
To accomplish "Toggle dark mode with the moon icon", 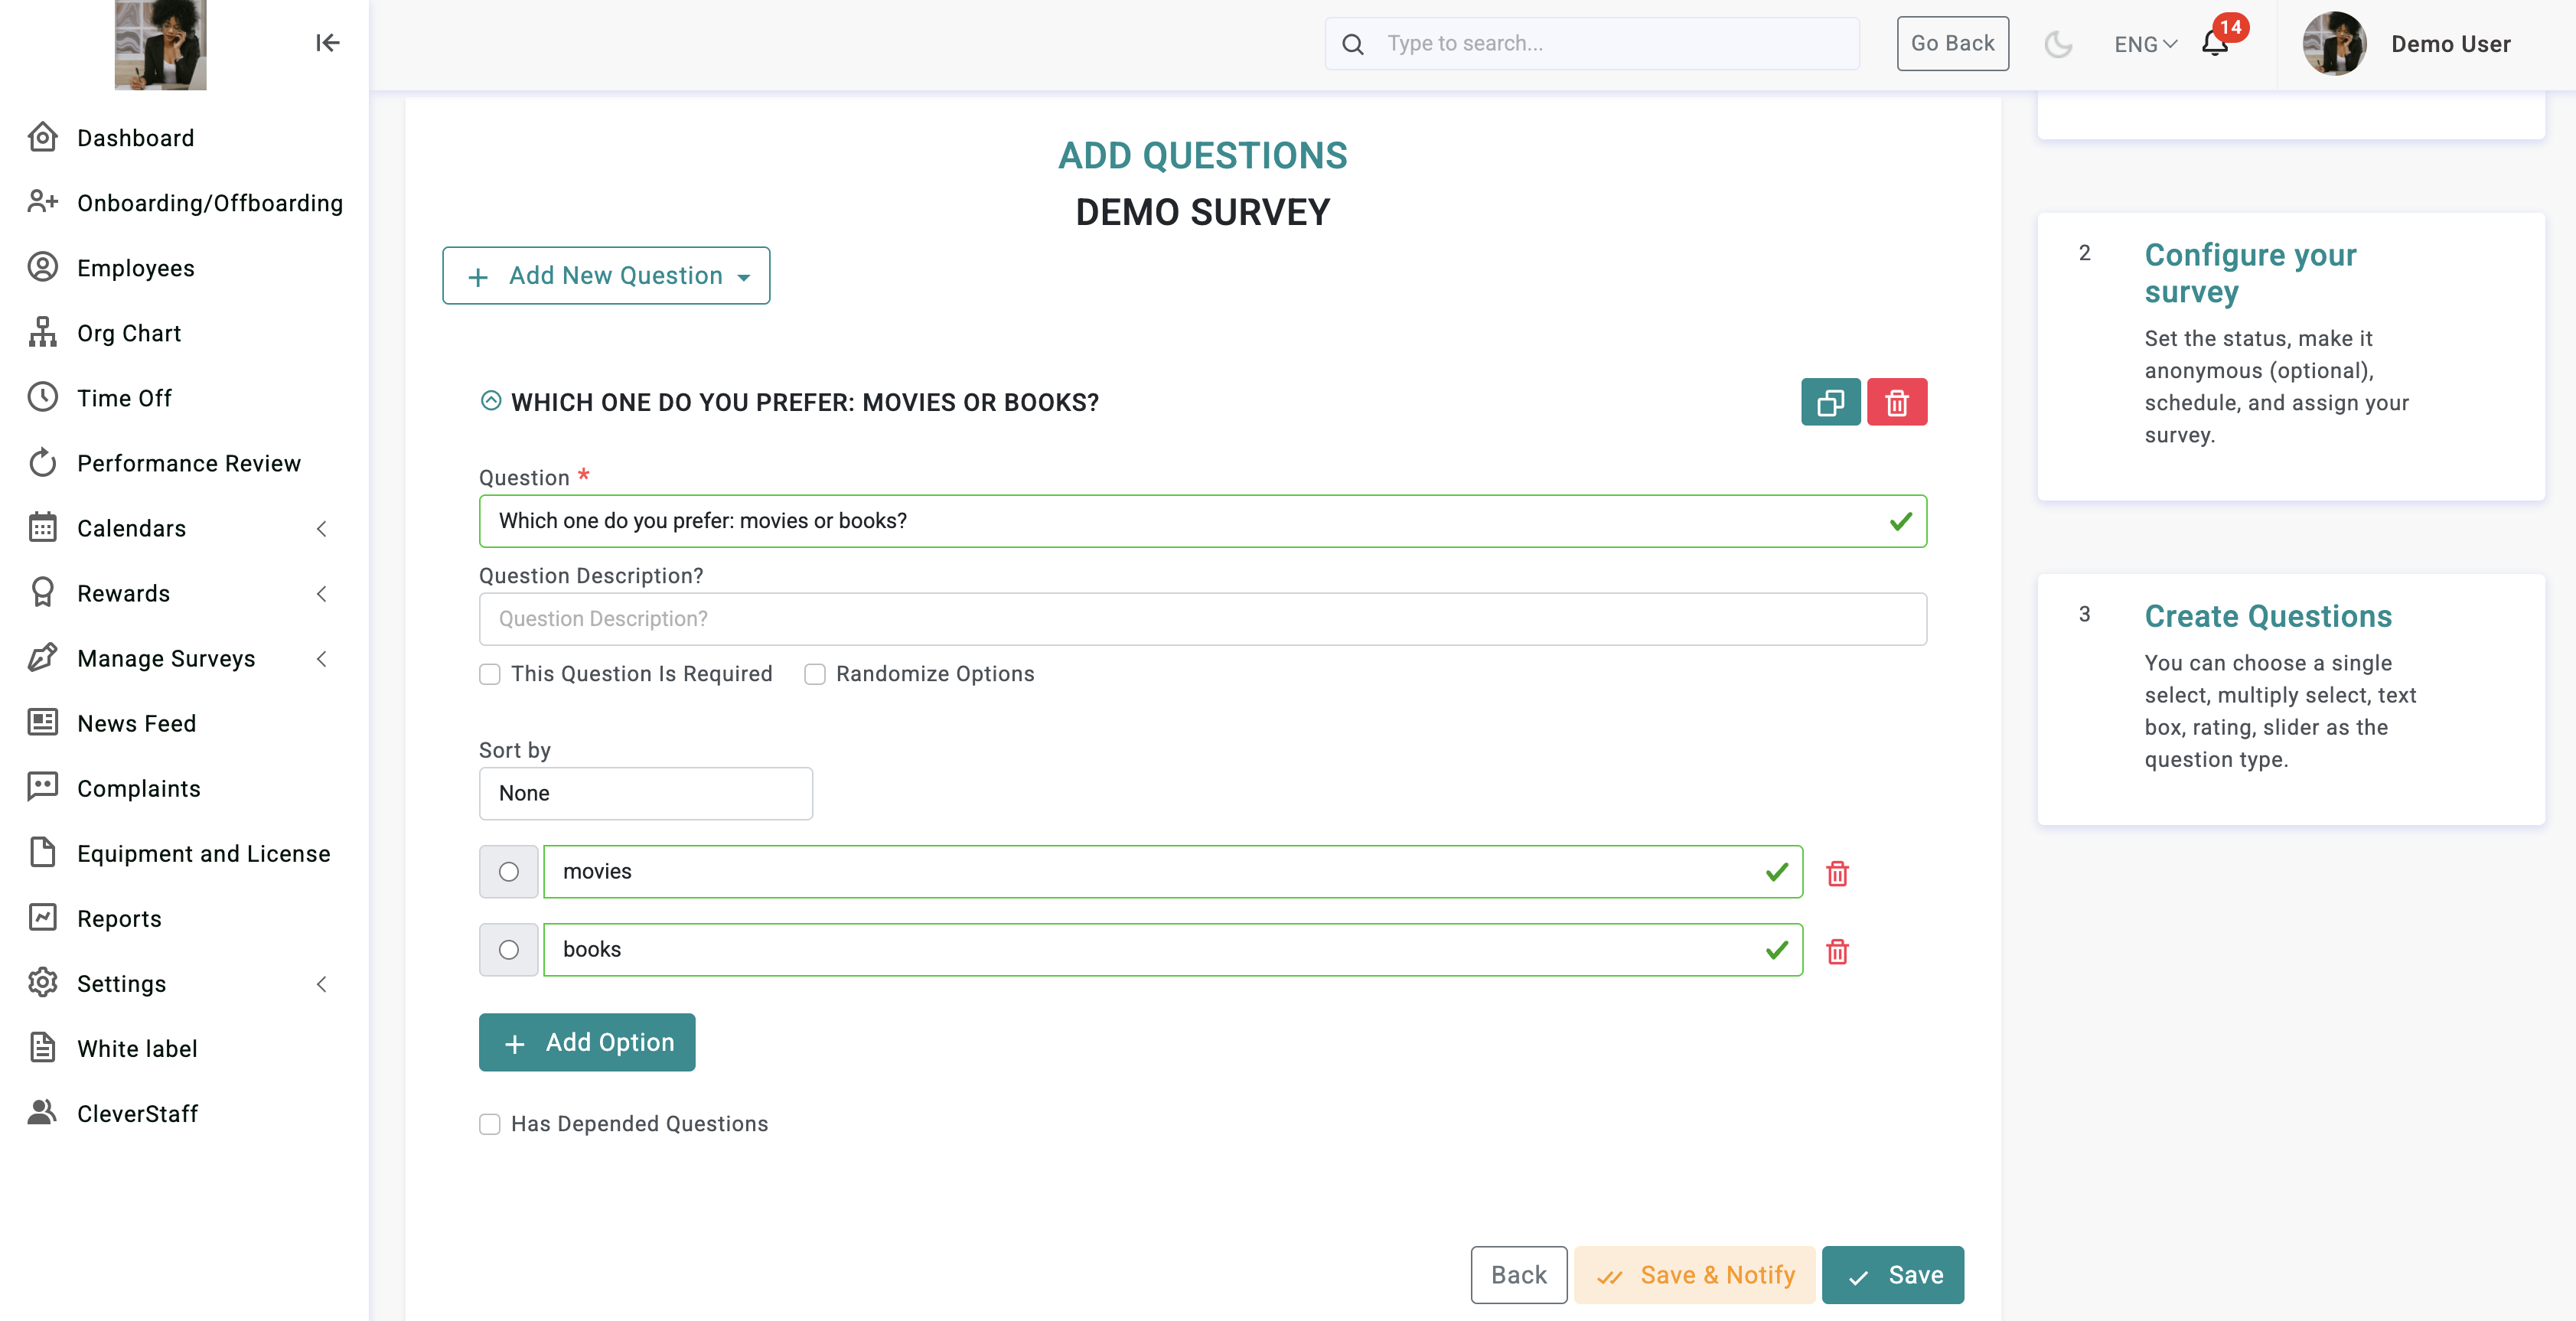I will [x=2058, y=44].
